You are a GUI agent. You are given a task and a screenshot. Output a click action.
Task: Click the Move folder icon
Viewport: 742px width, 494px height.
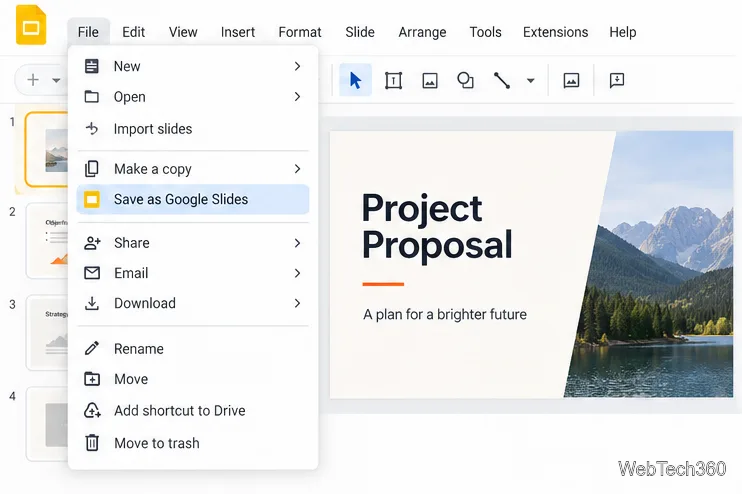coord(92,379)
